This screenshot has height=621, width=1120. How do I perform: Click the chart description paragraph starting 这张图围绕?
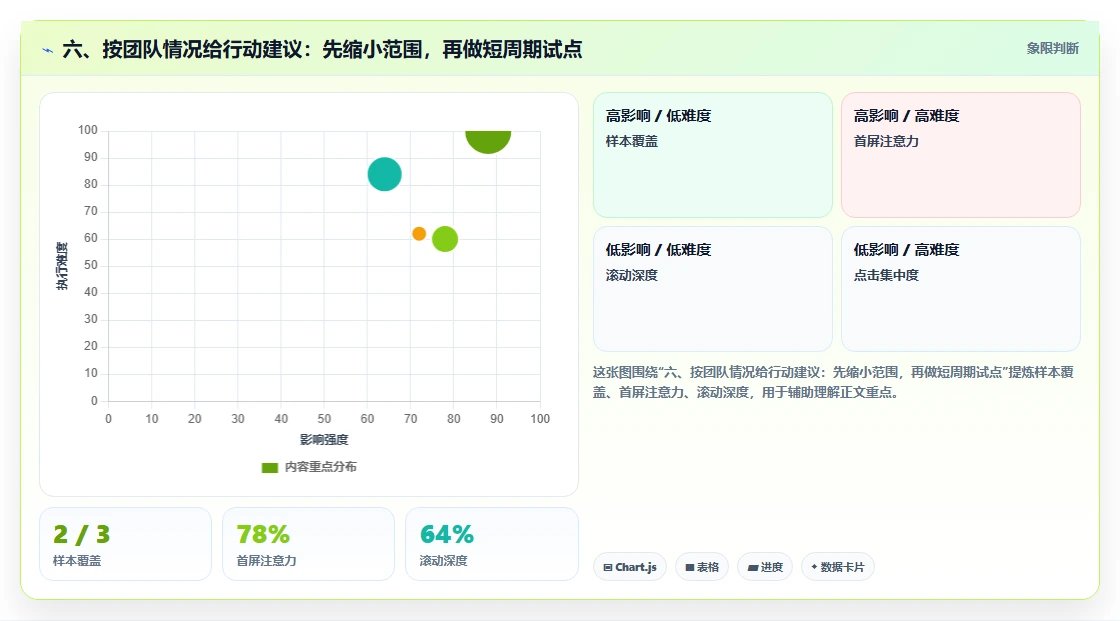coord(833,382)
